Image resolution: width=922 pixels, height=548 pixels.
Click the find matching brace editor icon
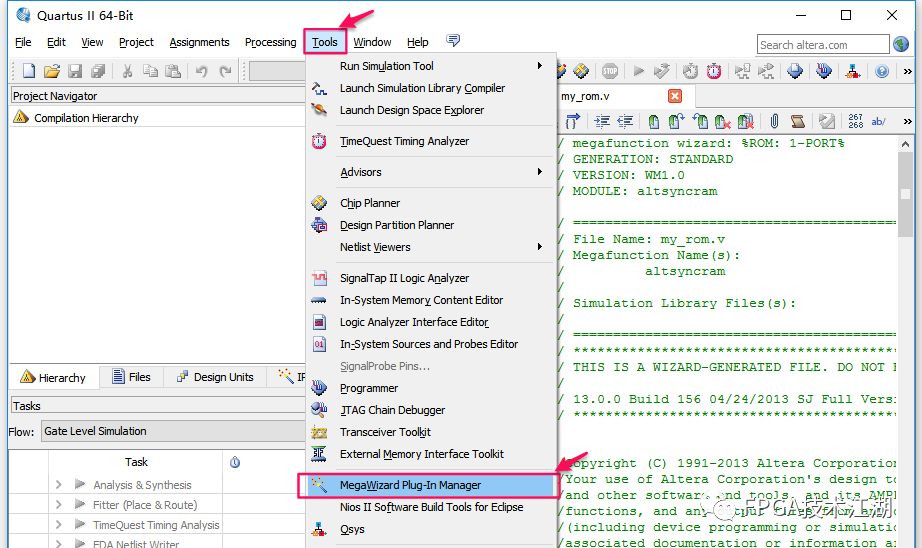[x=573, y=121]
